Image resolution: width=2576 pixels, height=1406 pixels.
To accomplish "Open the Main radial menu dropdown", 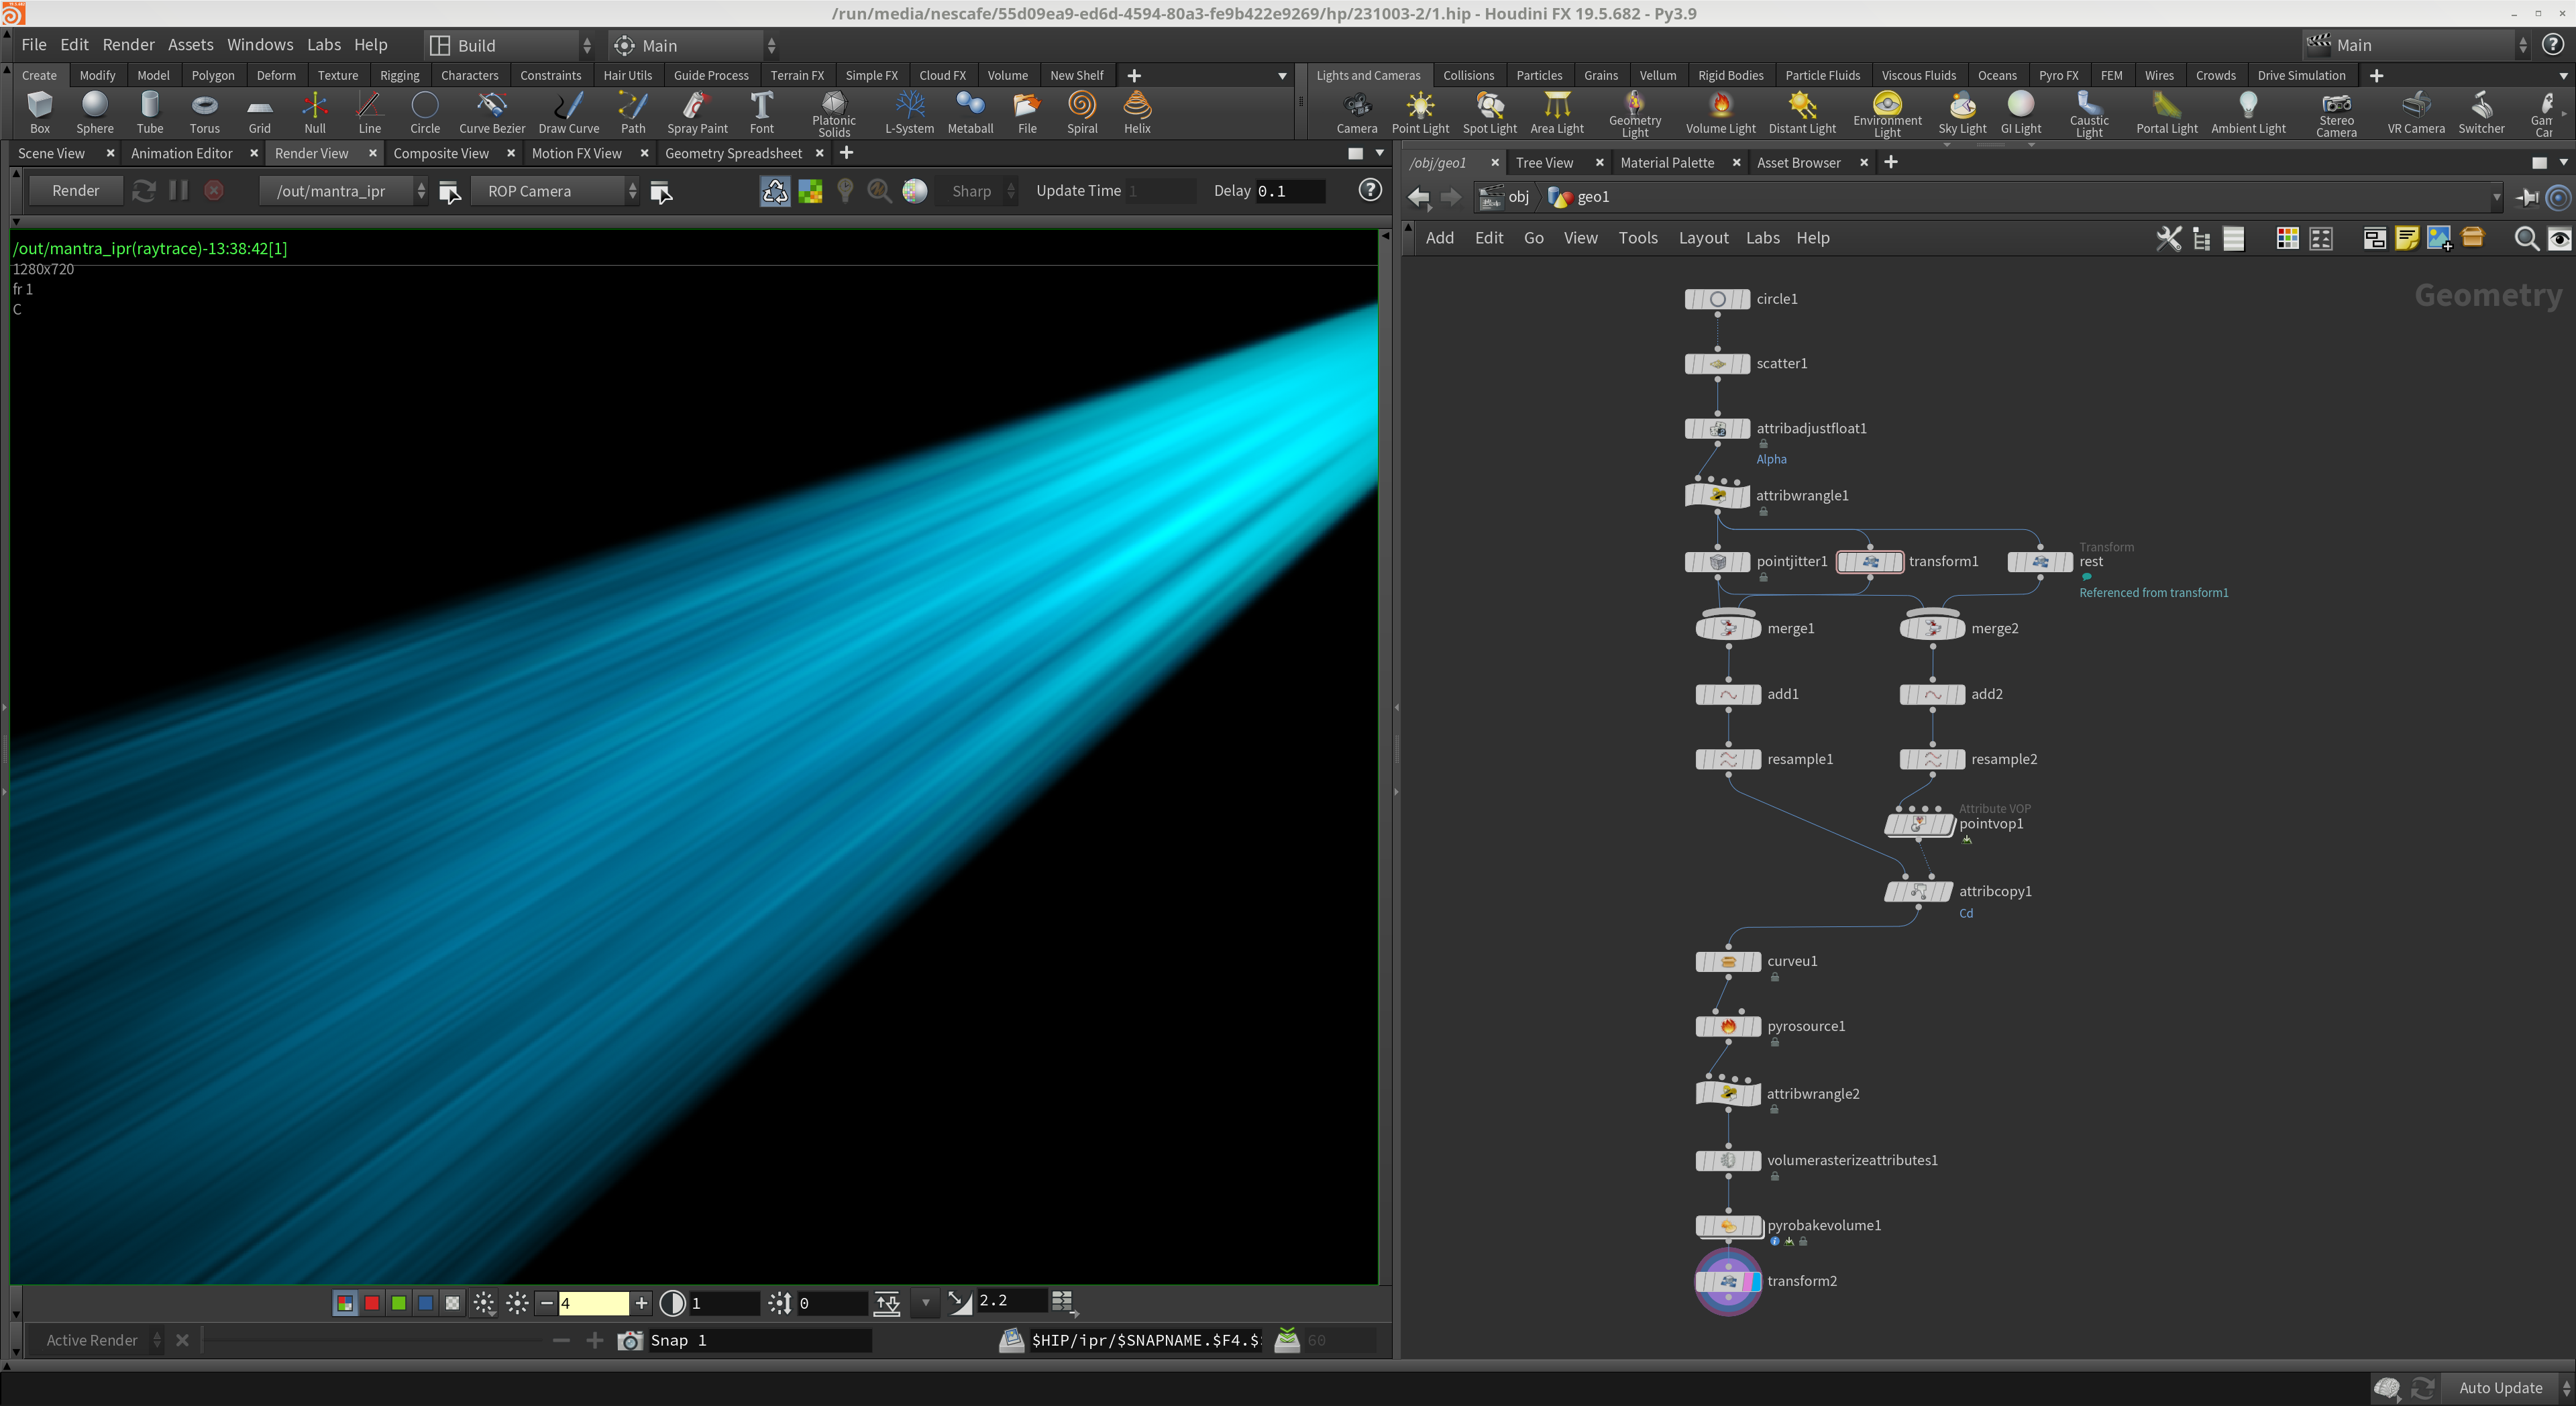I will click(x=693, y=45).
